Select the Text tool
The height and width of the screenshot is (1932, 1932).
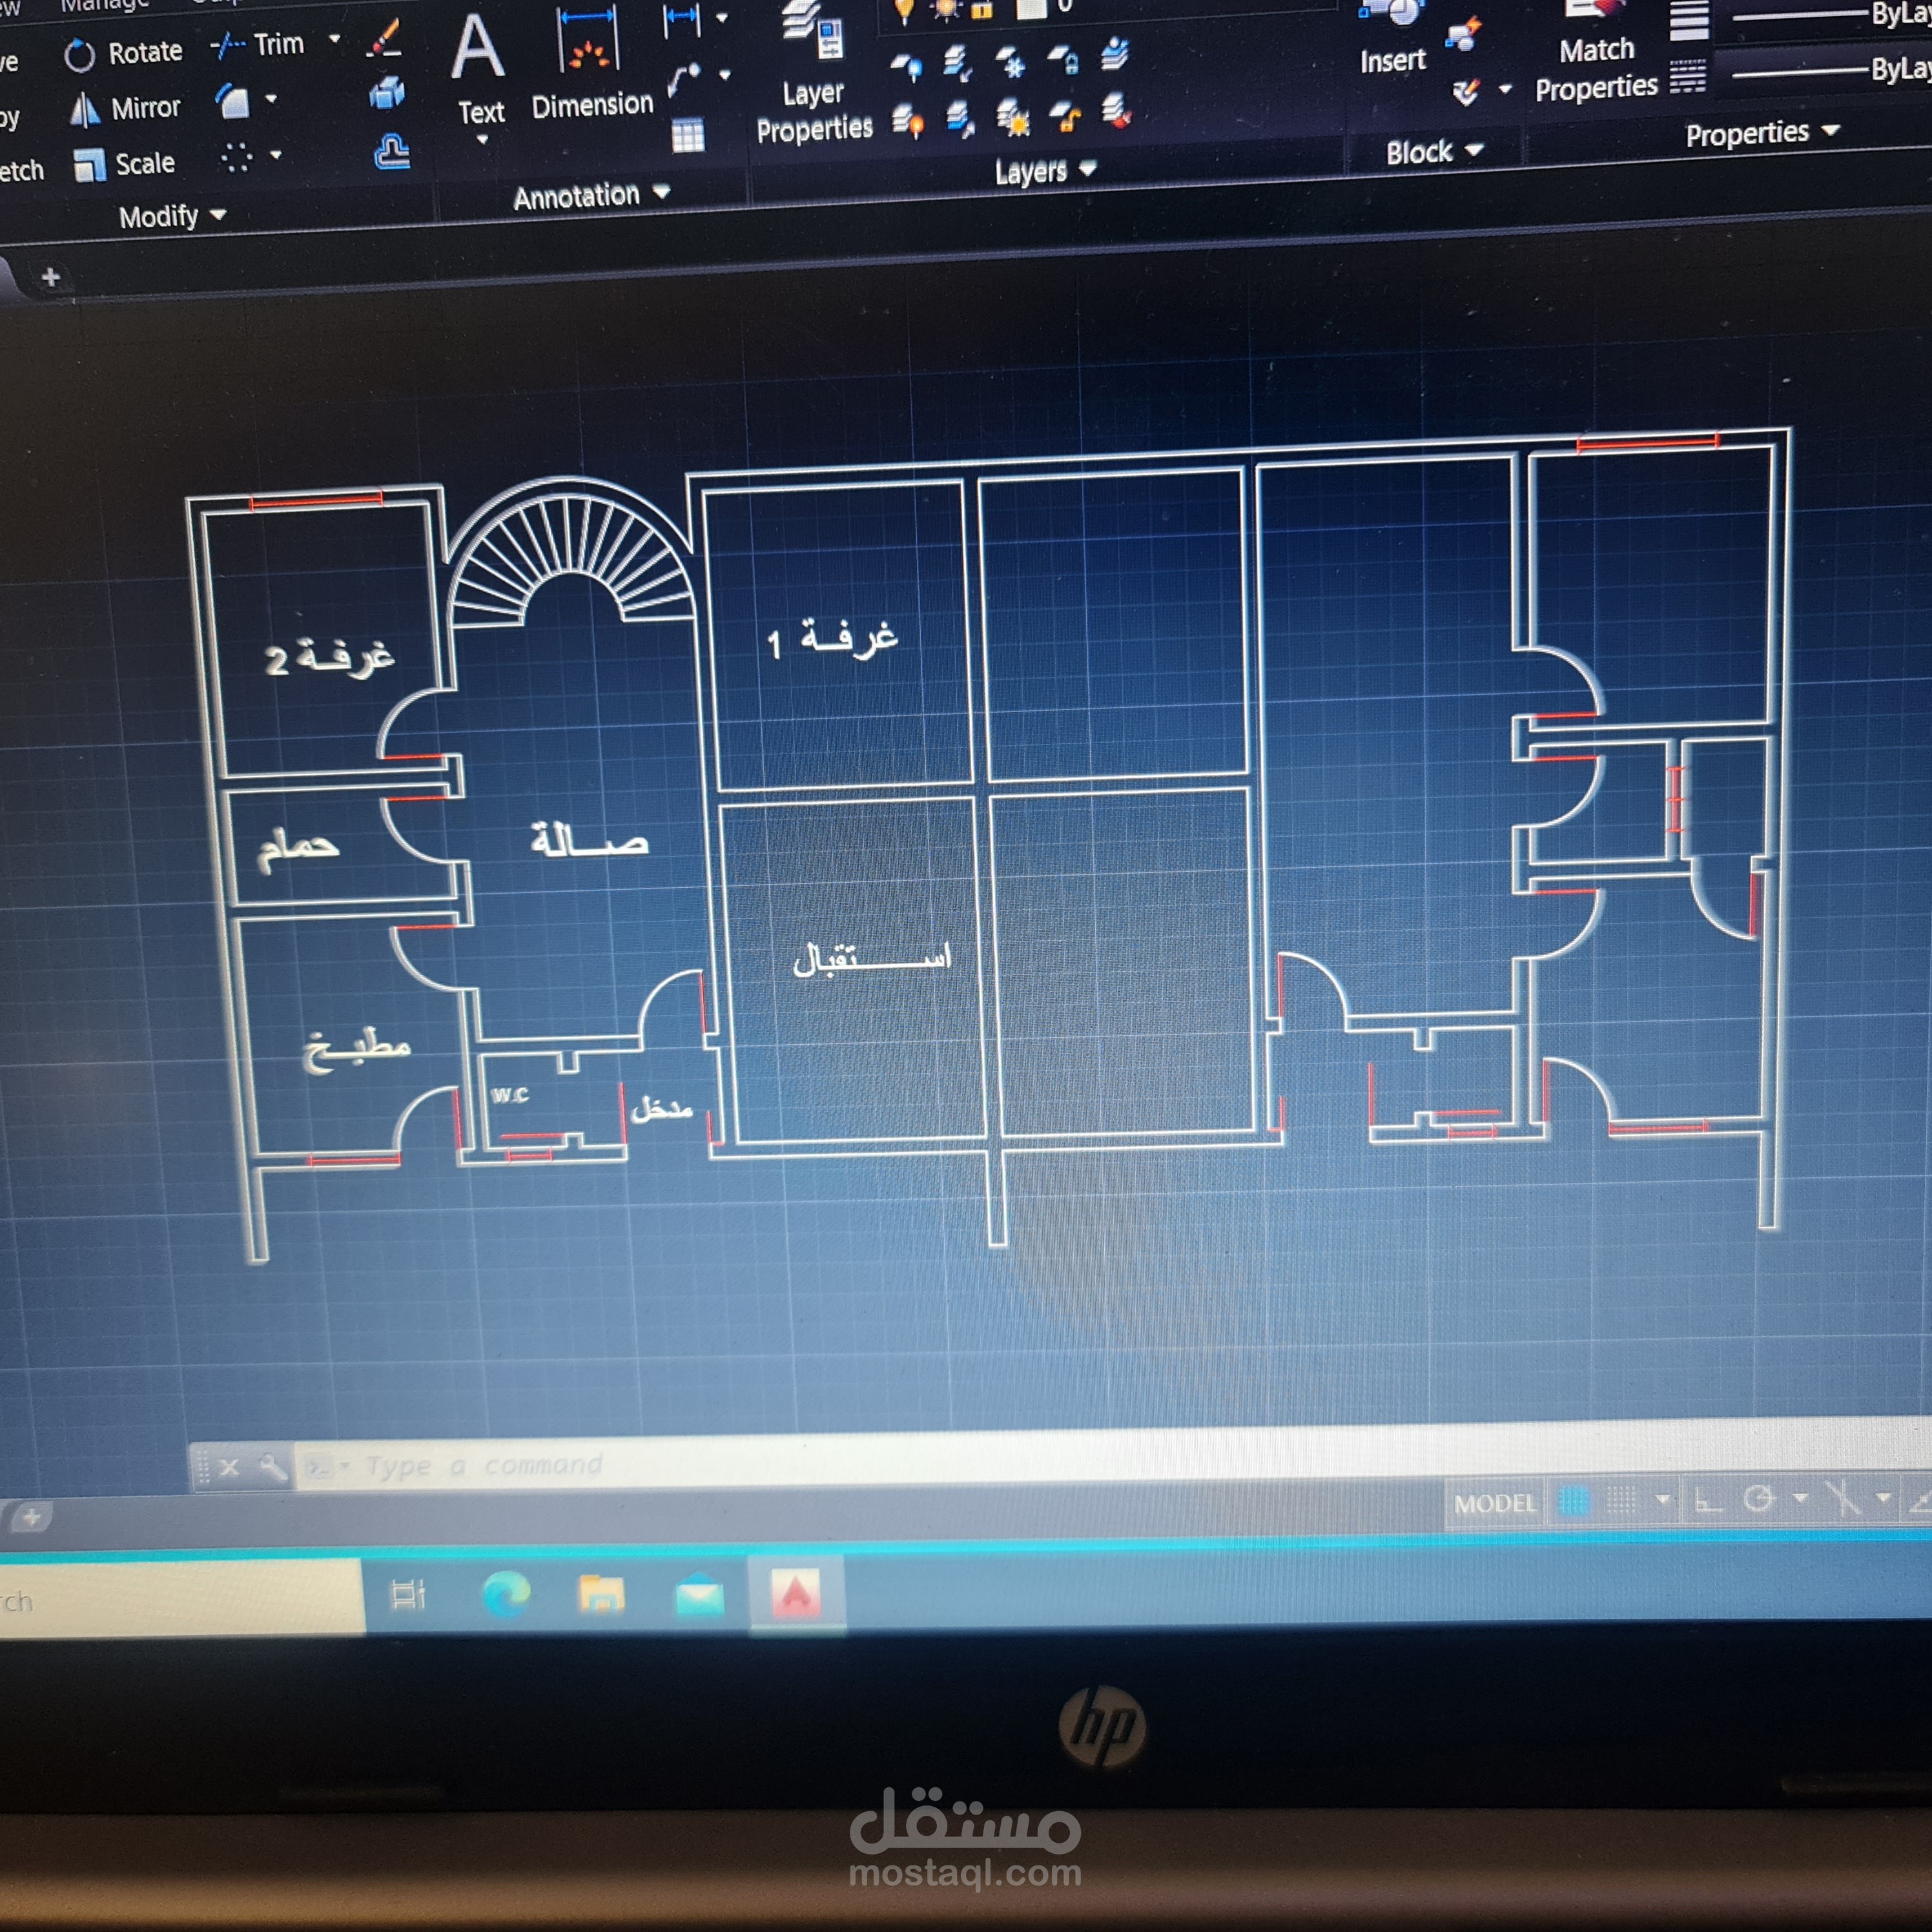479,70
